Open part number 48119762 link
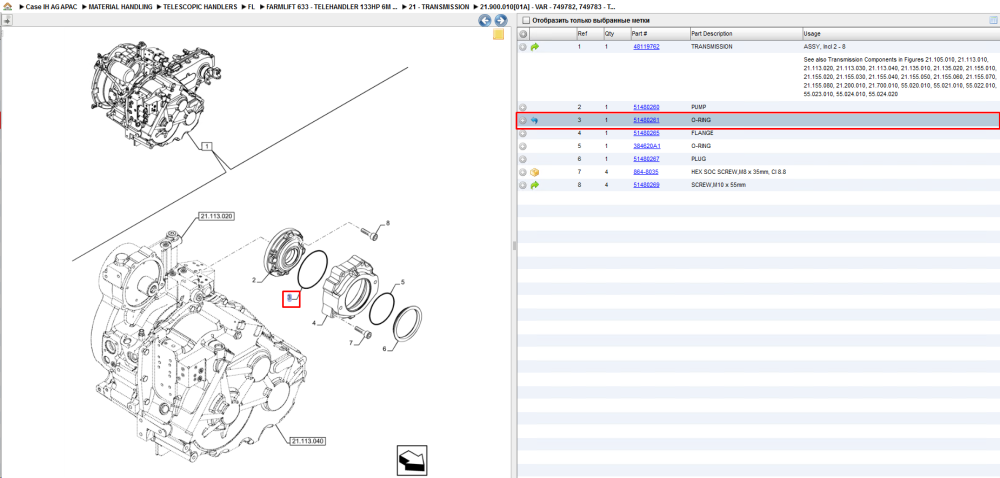Viewport: 1000px width, 478px height. [x=646, y=47]
